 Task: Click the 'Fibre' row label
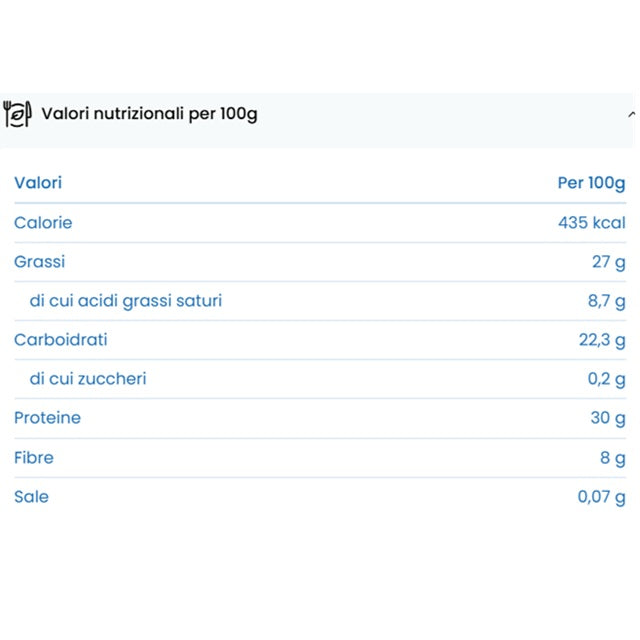tap(34, 458)
